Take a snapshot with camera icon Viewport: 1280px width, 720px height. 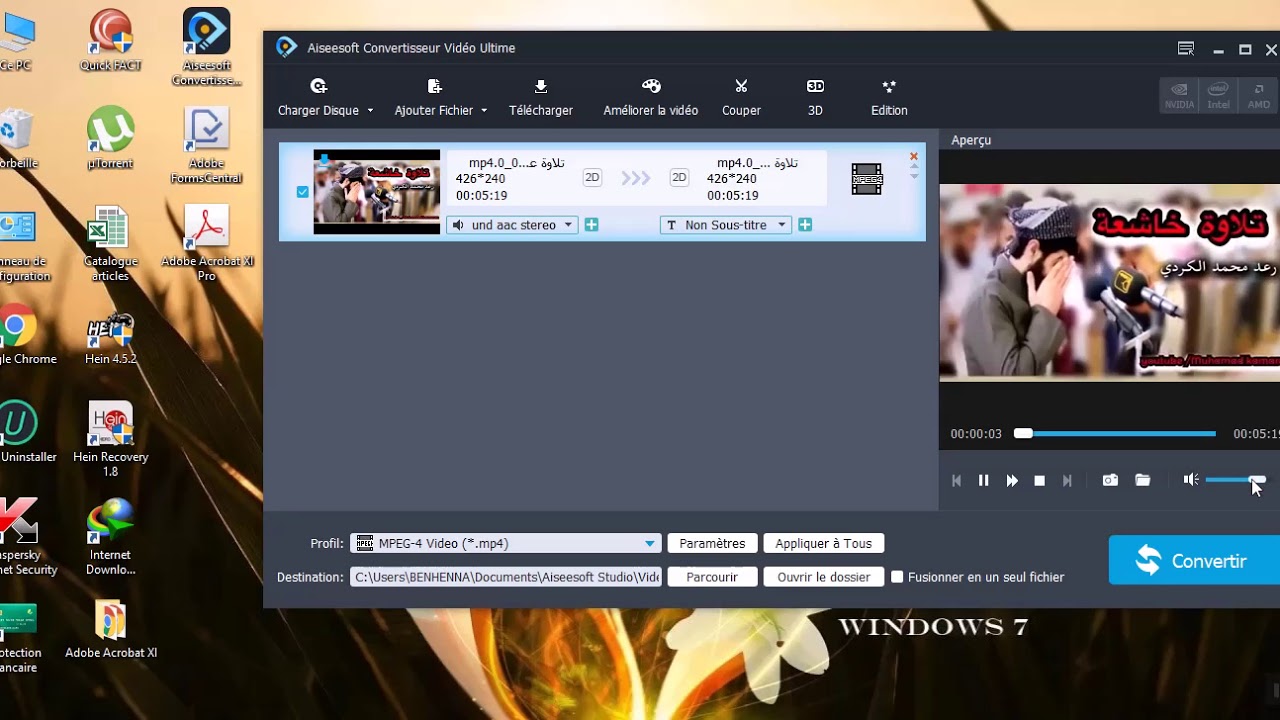tap(1110, 481)
